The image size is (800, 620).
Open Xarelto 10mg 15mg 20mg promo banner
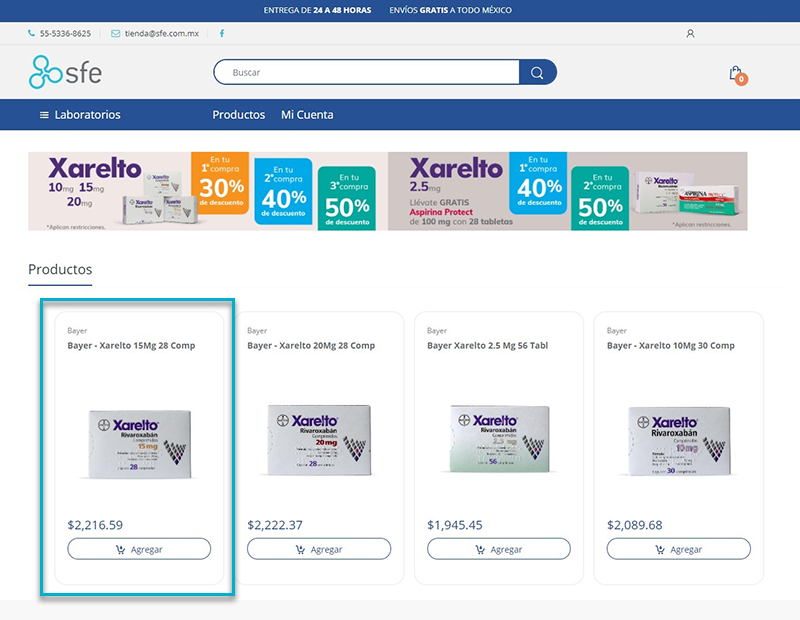coord(208,191)
